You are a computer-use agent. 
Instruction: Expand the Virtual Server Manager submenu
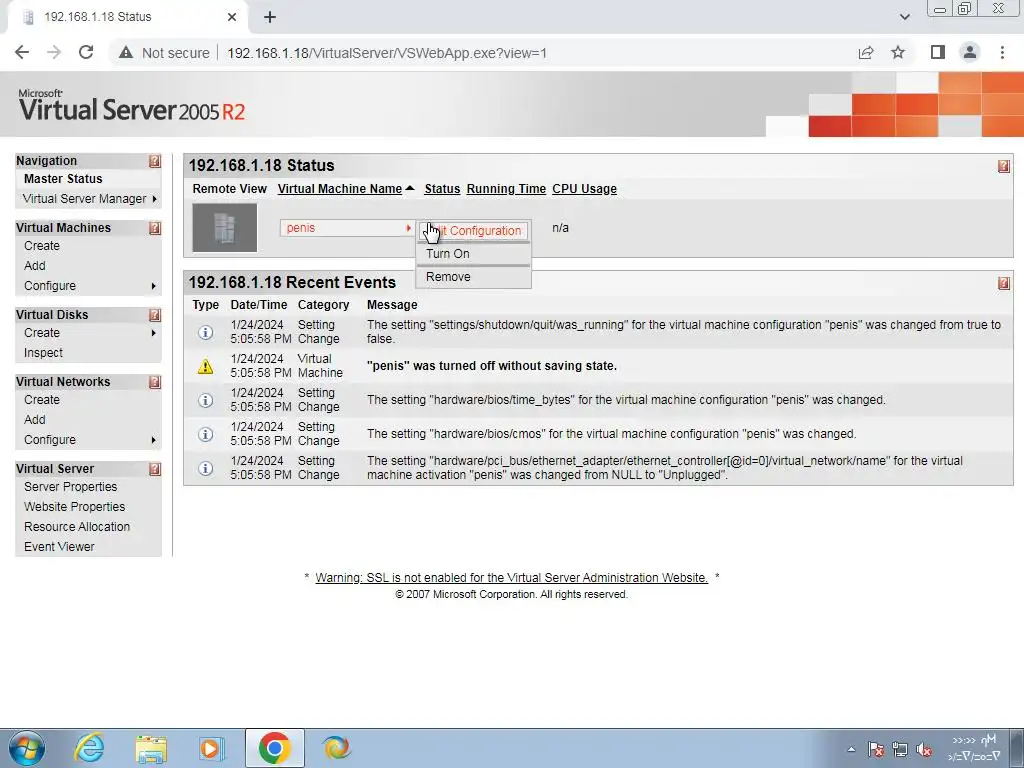pyautogui.click(x=155, y=199)
